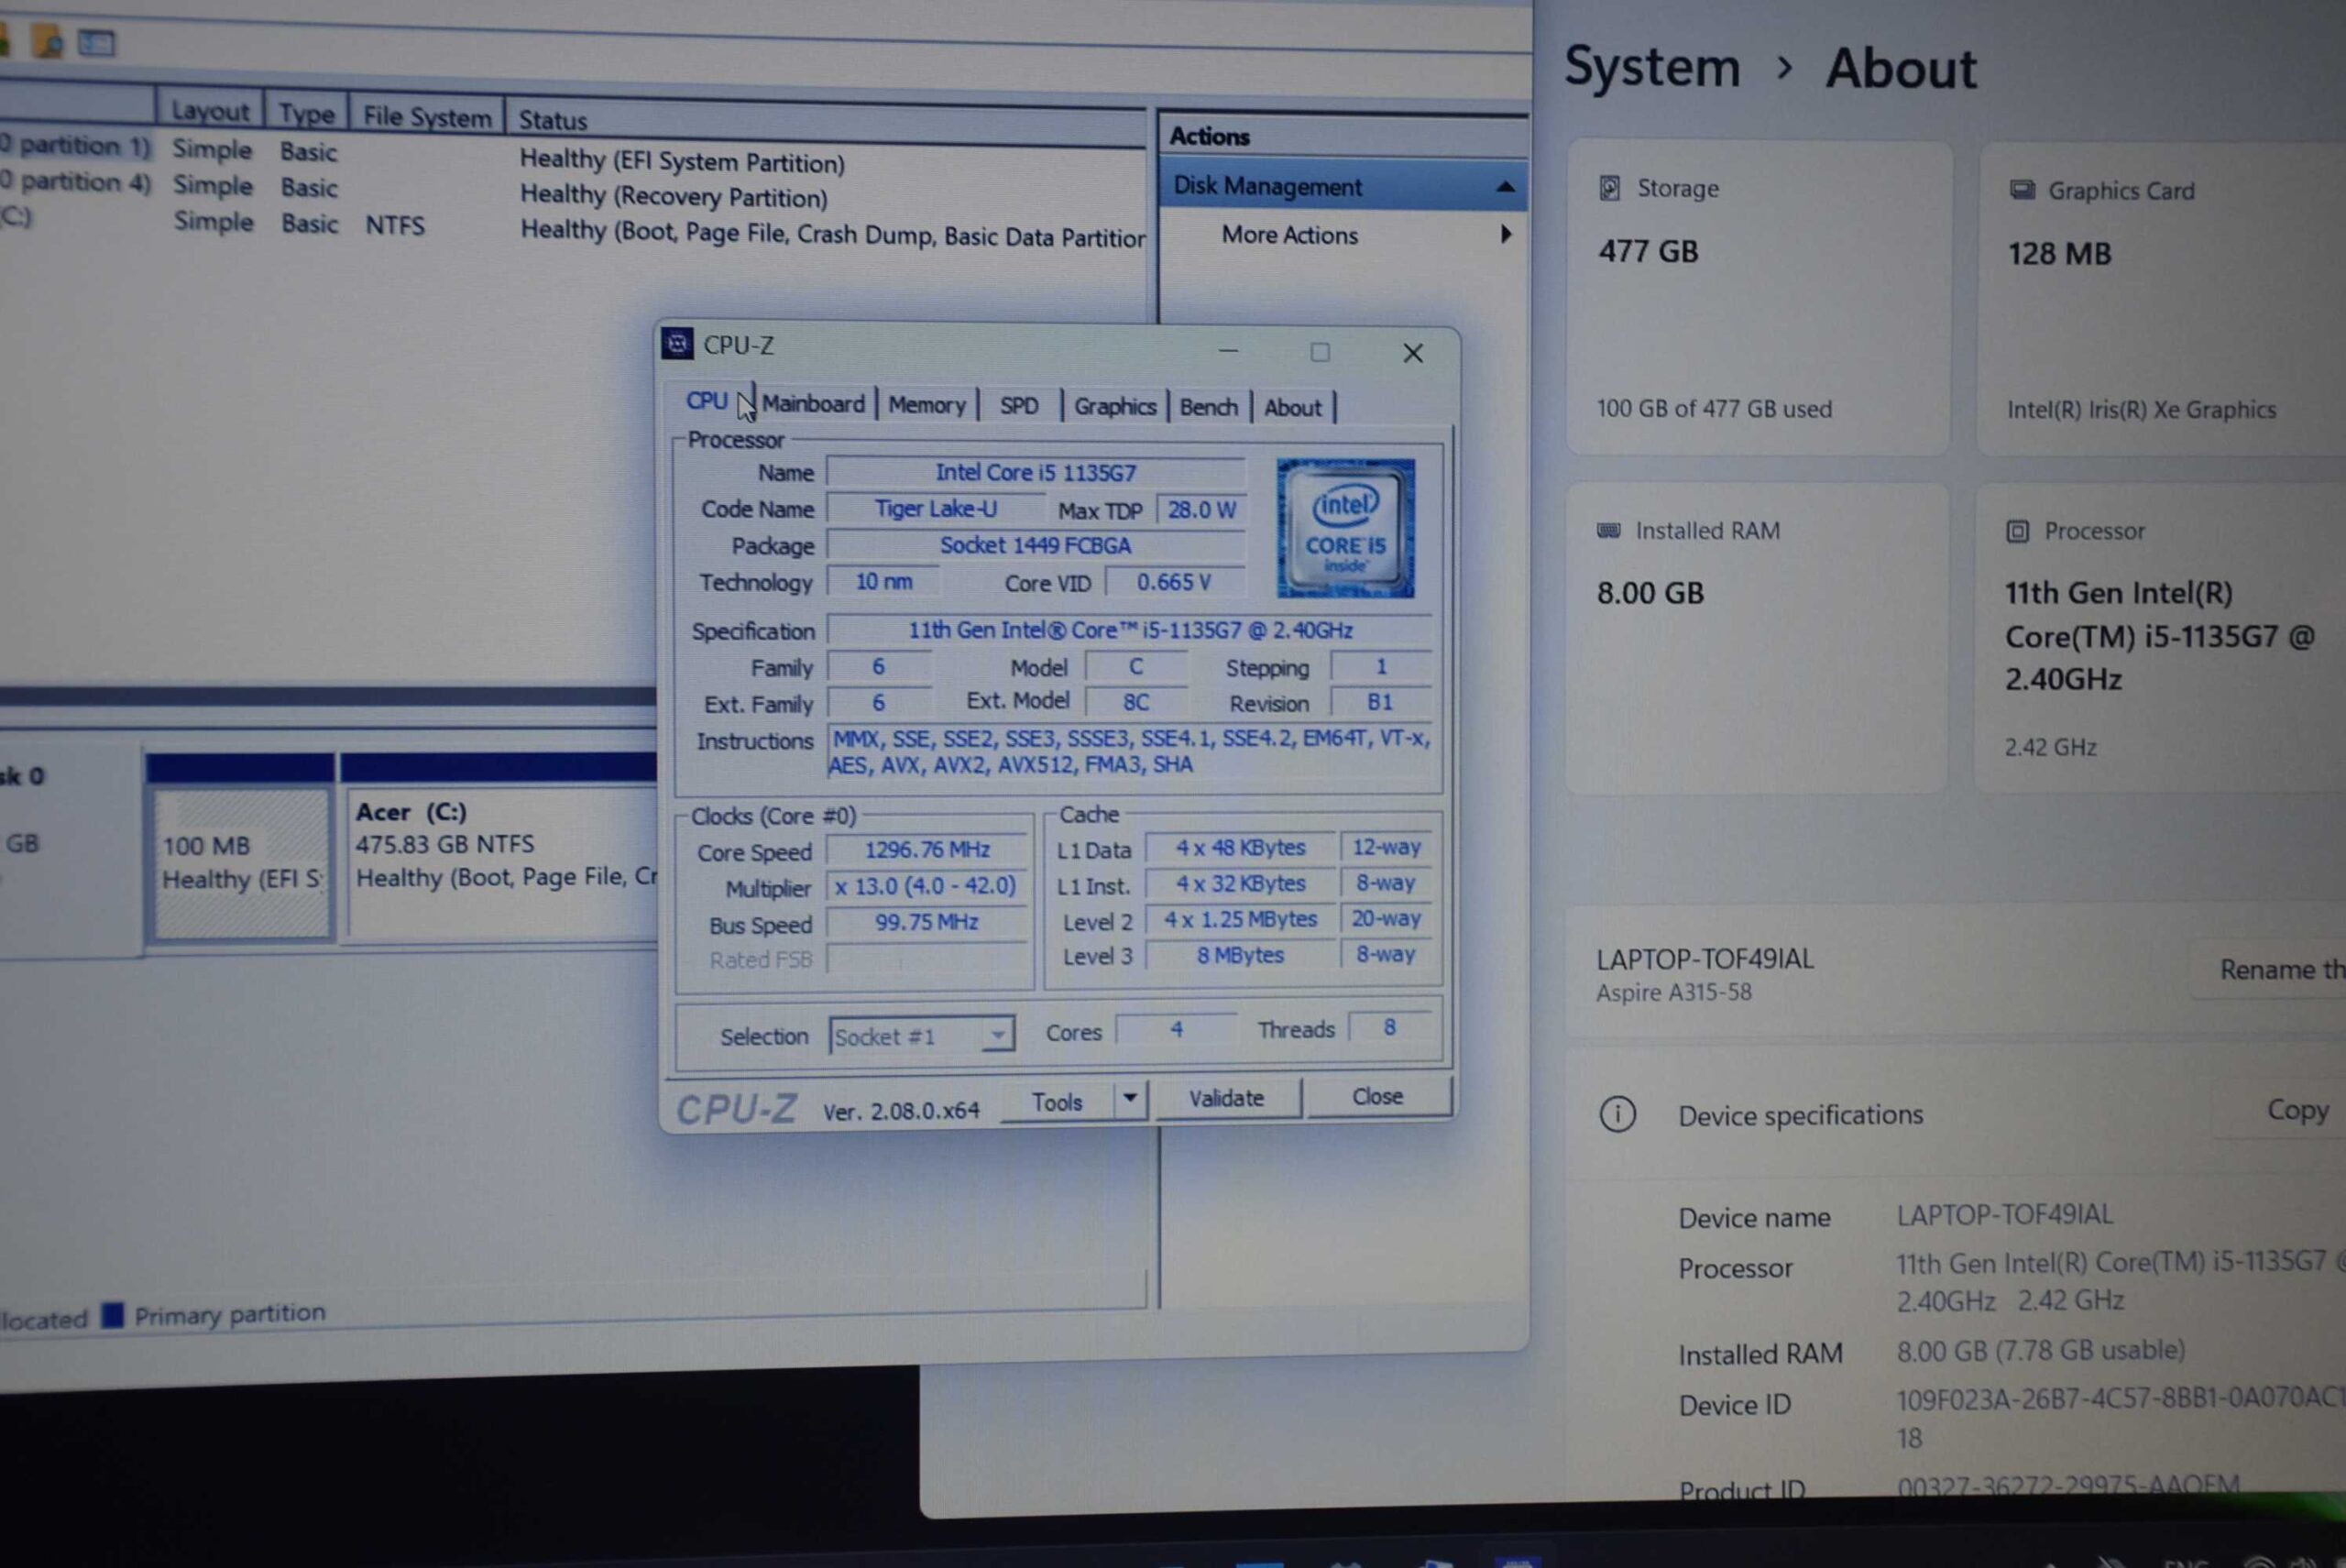
Task: Collapse the Disk Management actions section
Action: (1504, 187)
